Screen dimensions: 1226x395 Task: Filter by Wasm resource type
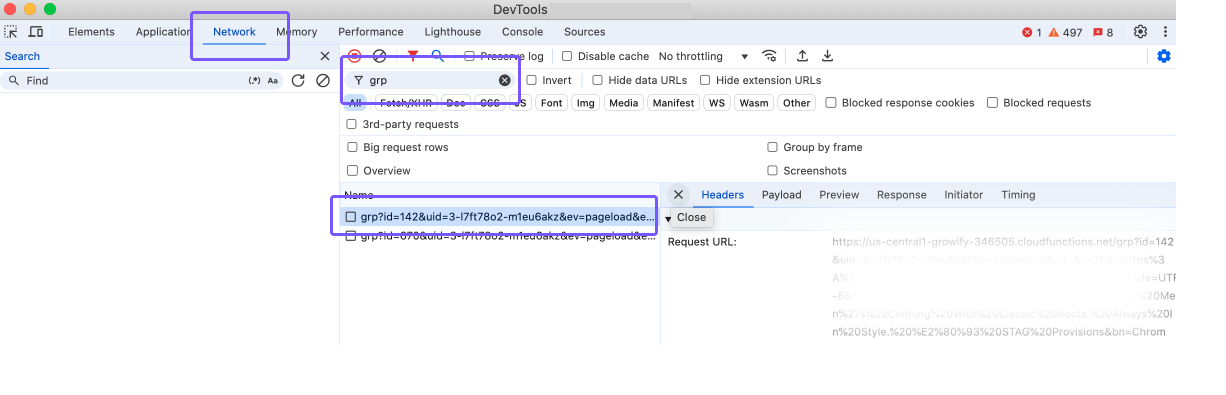[754, 103]
